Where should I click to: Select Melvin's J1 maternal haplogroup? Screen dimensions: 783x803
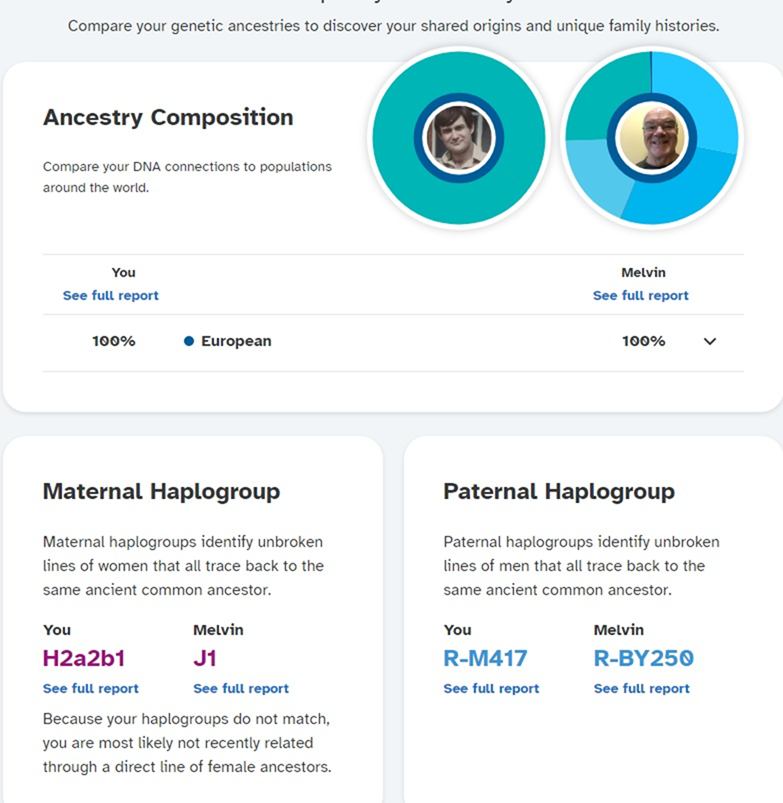tap(205, 658)
